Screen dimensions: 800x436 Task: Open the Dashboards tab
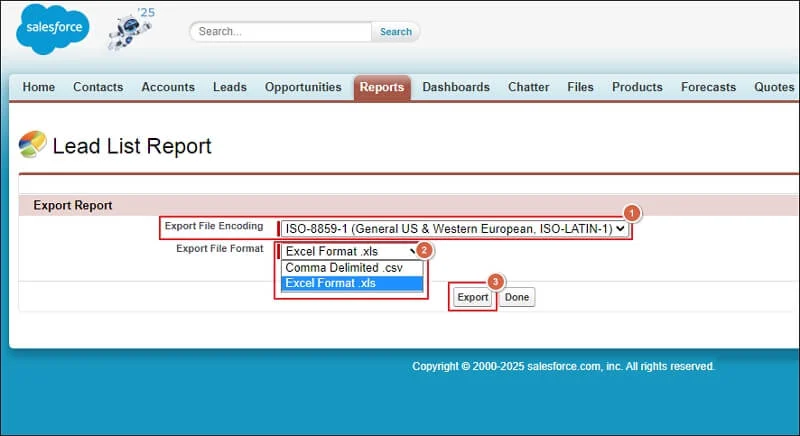click(x=456, y=87)
